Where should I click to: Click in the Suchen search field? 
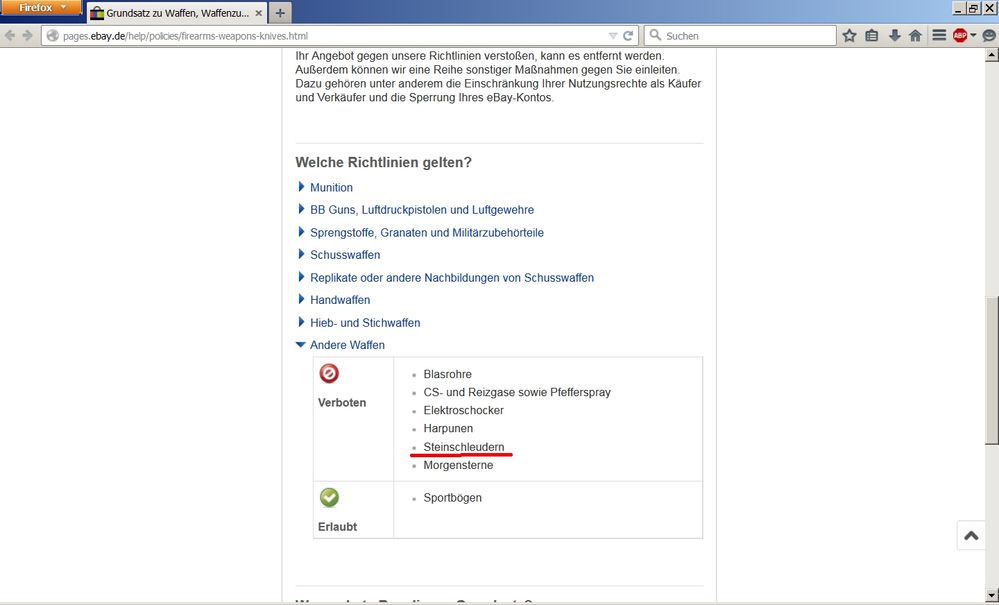point(746,35)
